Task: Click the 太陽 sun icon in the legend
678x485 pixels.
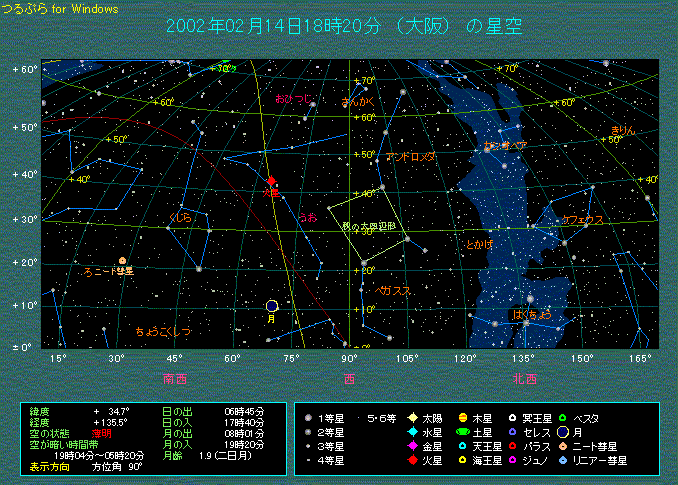Action: (413, 417)
